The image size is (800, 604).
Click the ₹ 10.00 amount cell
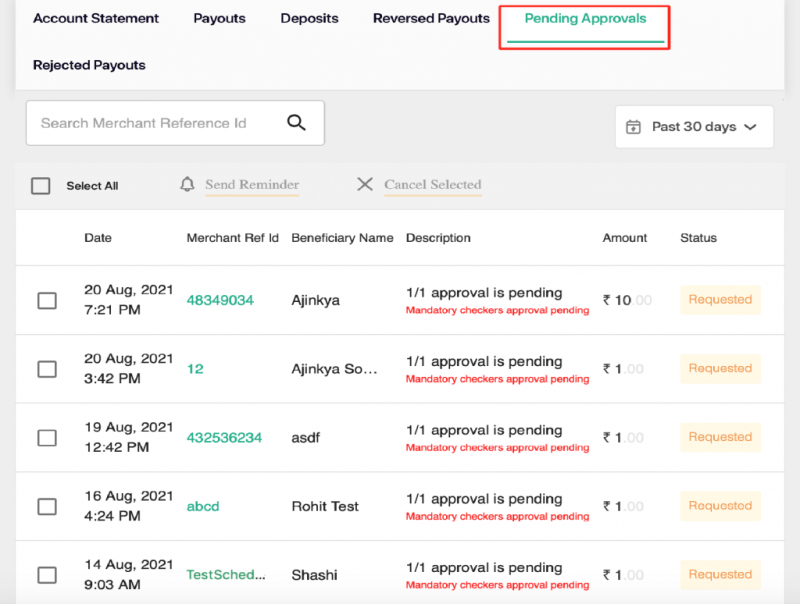628,300
